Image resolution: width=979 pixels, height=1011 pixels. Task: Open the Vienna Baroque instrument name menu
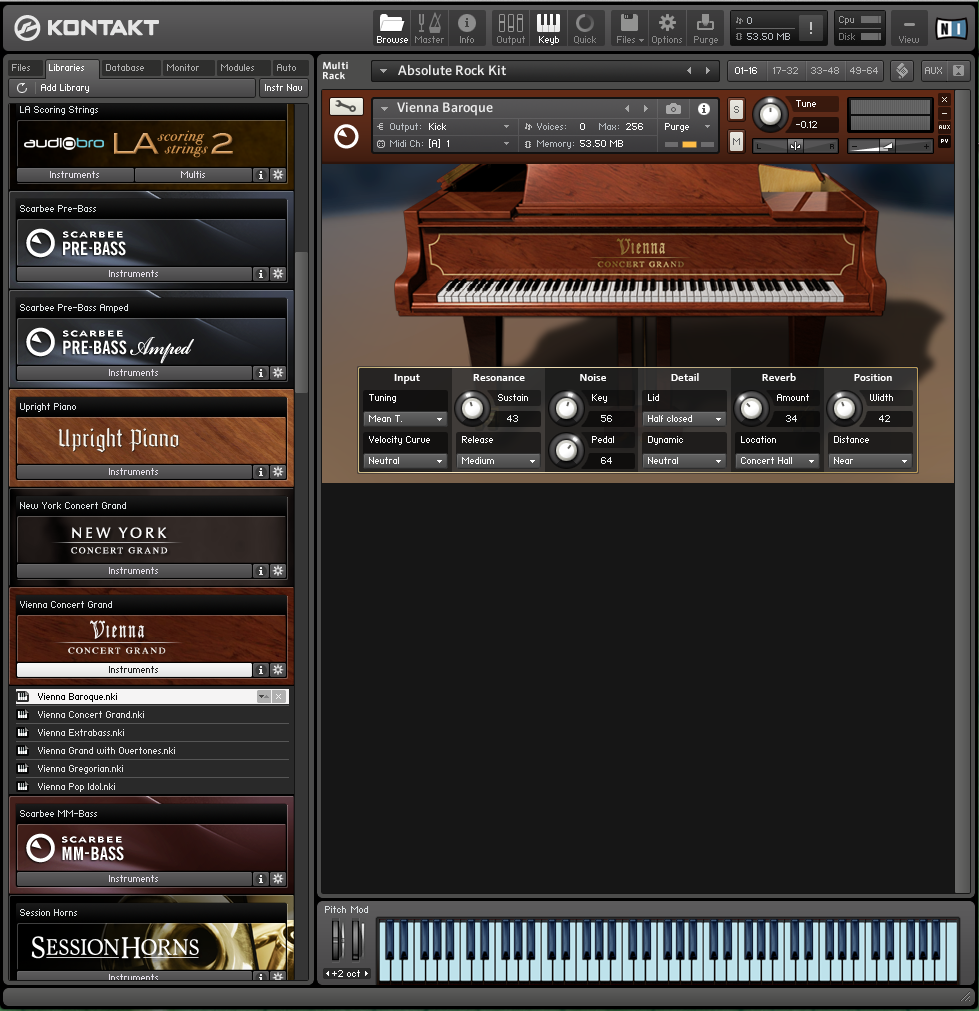click(384, 108)
